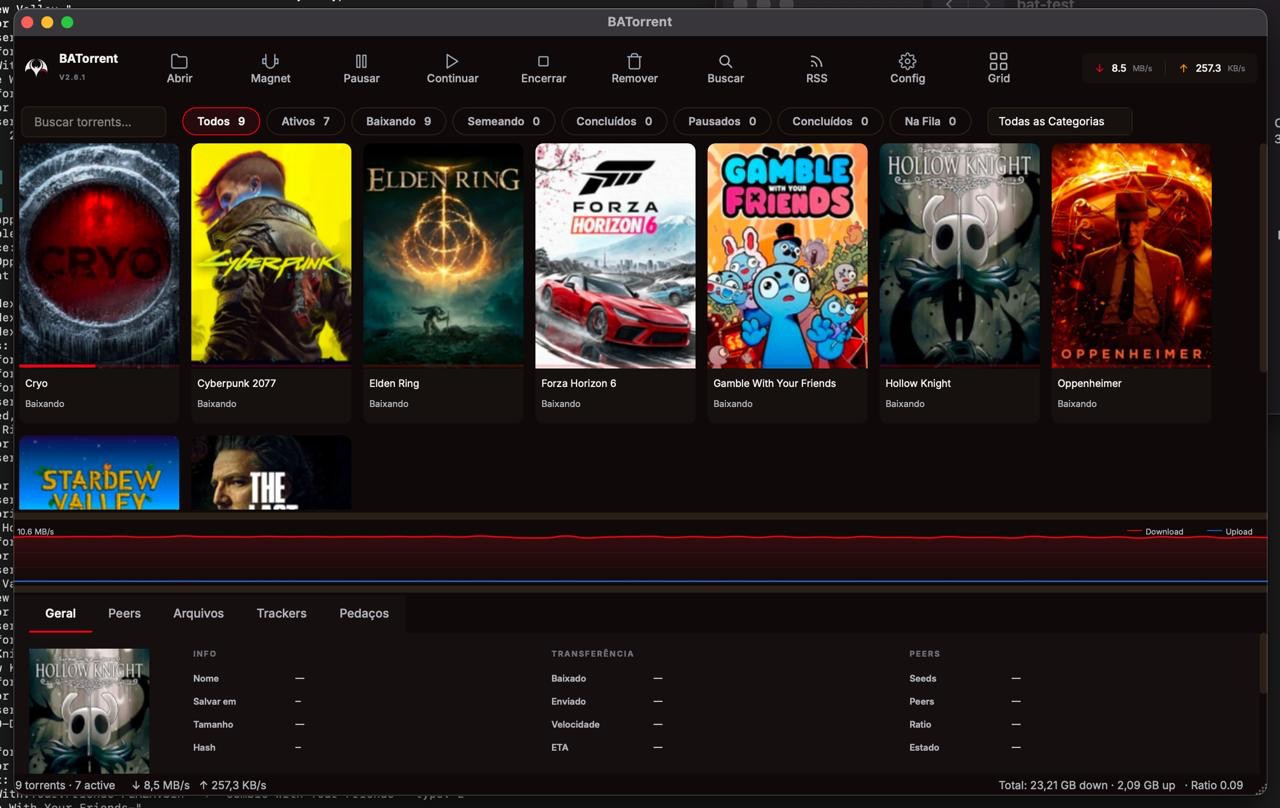Viewport: 1280px width, 808px height.
Task: Select the Cyberpunk 2077 cover
Action: pyautogui.click(x=271, y=255)
